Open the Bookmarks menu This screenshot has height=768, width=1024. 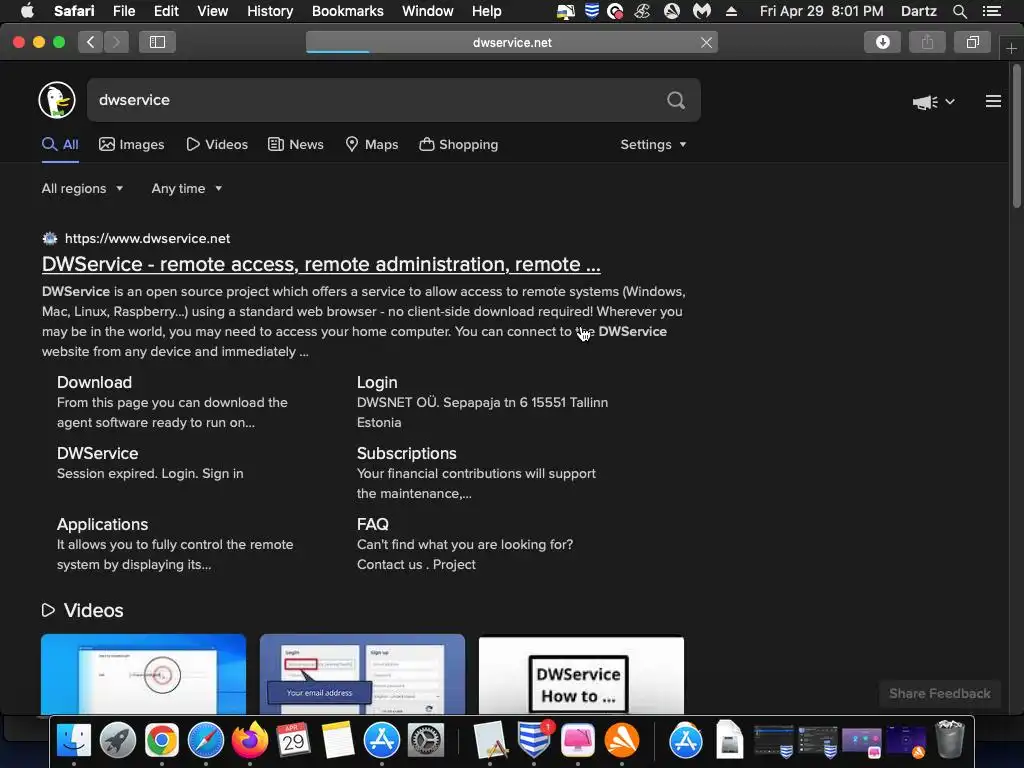[347, 11]
